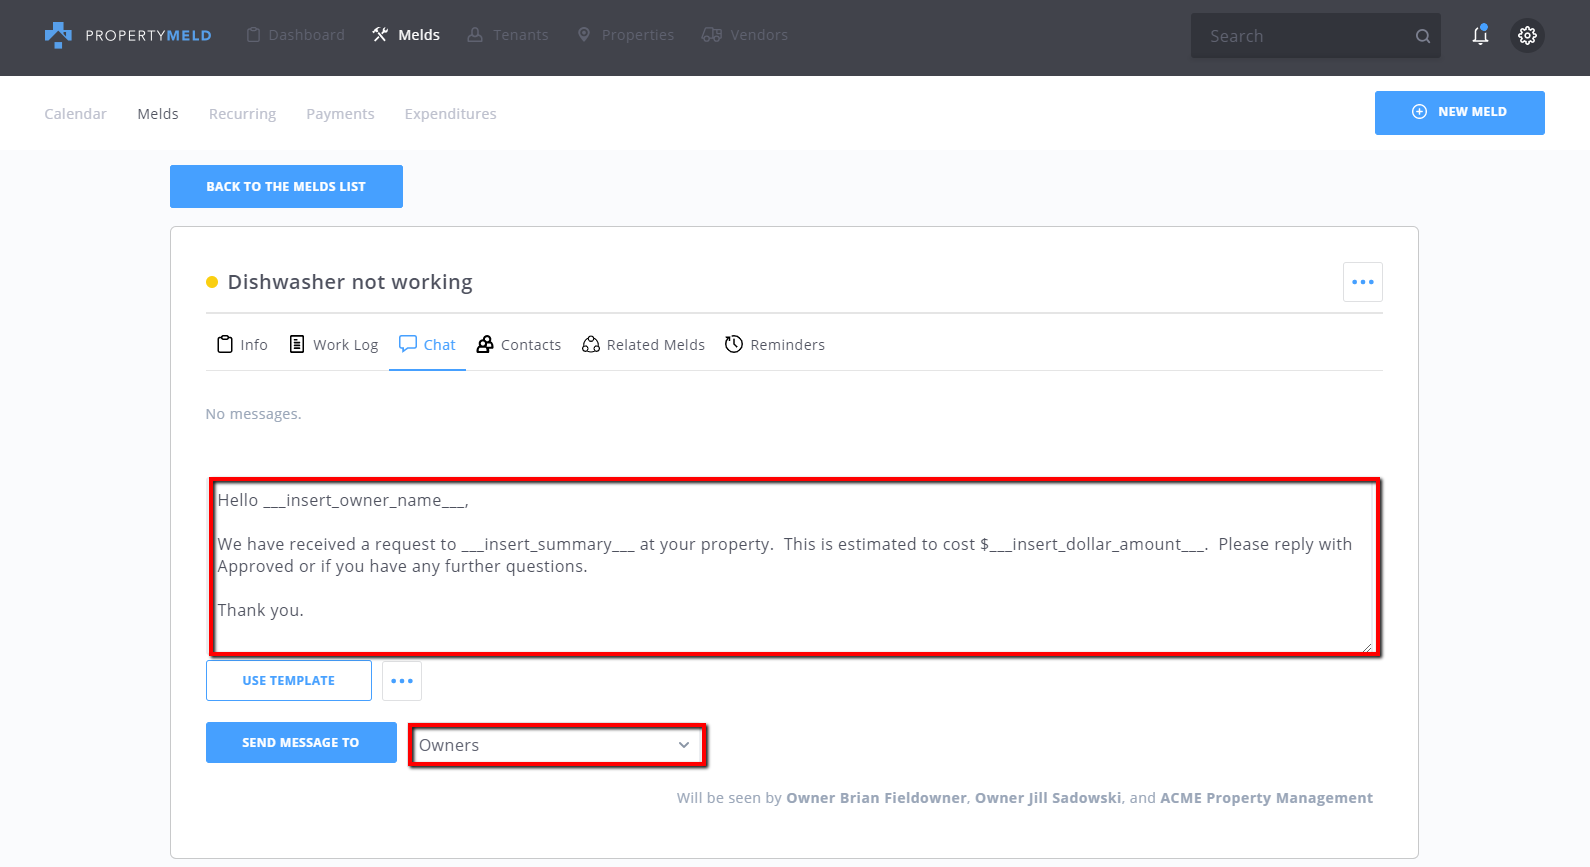Open the Work Log tab
The image size is (1590, 867).
(x=334, y=344)
